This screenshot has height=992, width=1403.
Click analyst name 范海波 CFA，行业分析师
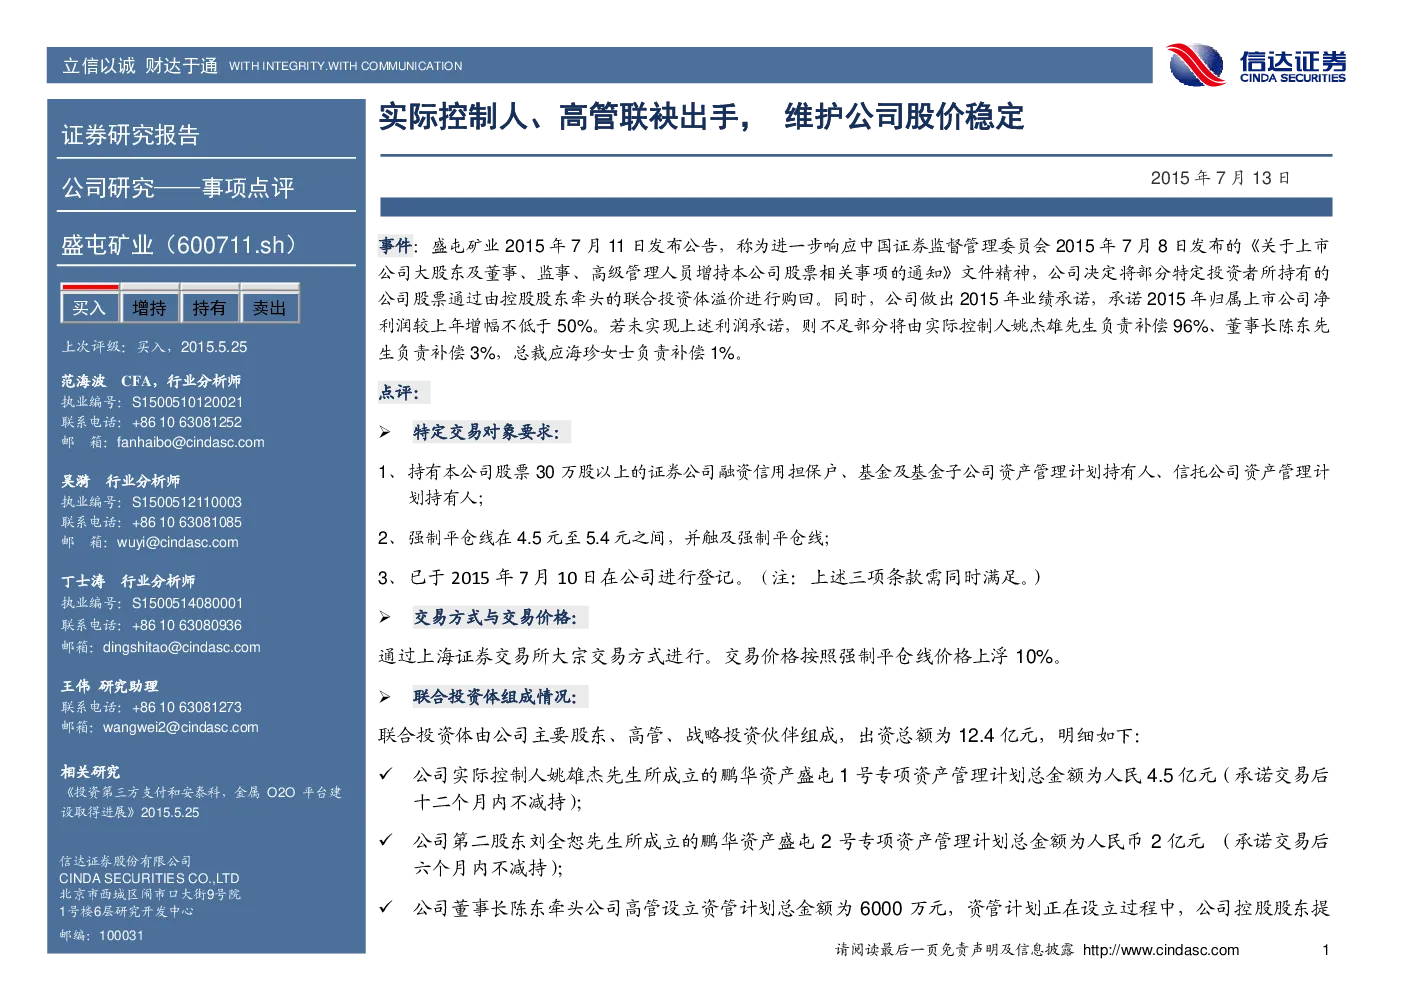pyautogui.click(x=151, y=381)
